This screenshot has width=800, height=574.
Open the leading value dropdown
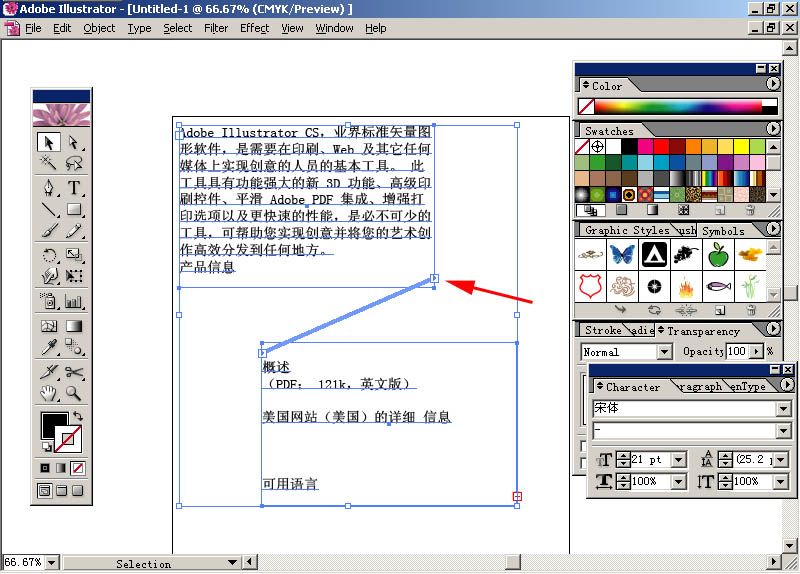pyautogui.click(x=781, y=460)
